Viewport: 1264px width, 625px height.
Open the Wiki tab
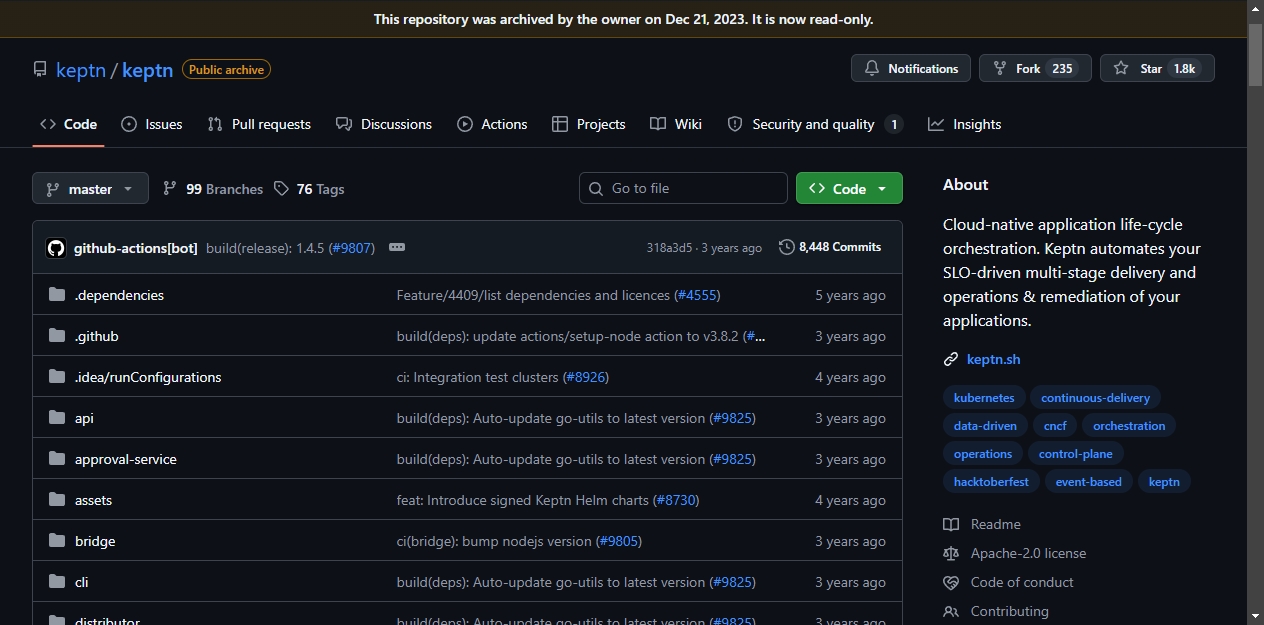pos(676,124)
